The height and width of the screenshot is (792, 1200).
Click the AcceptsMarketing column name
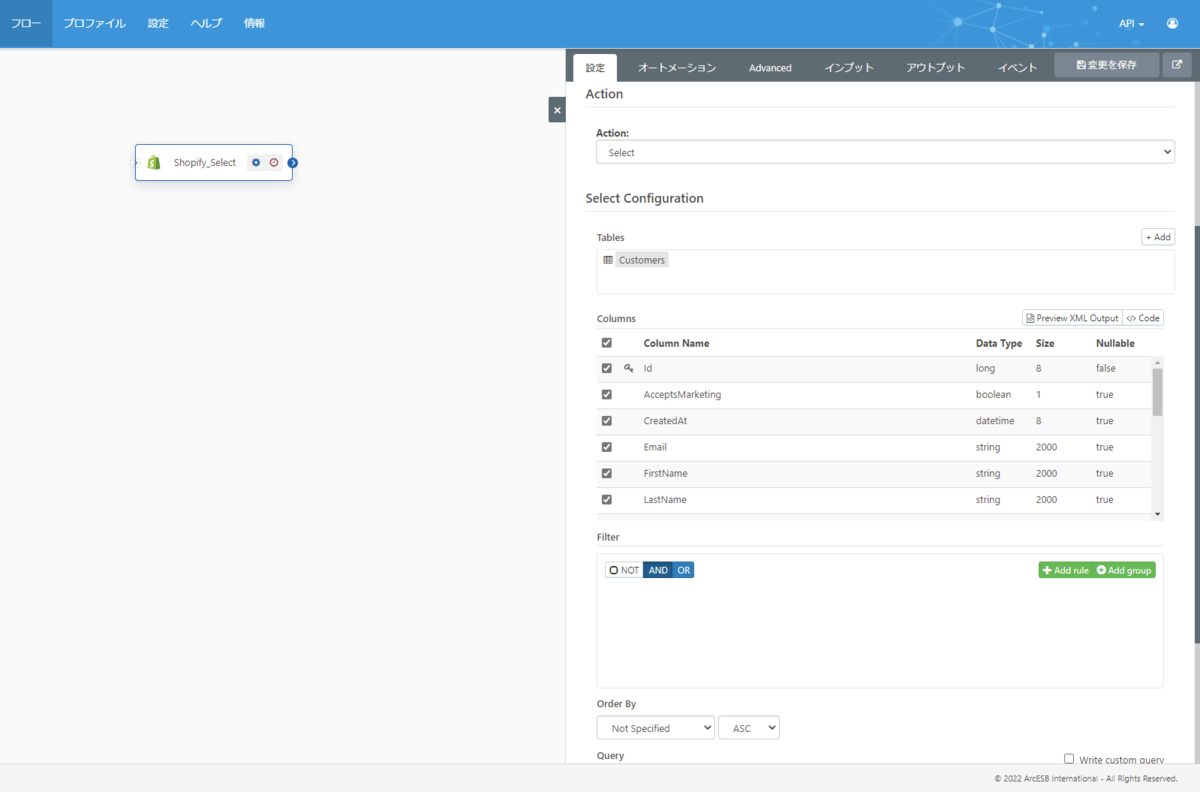pos(682,394)
